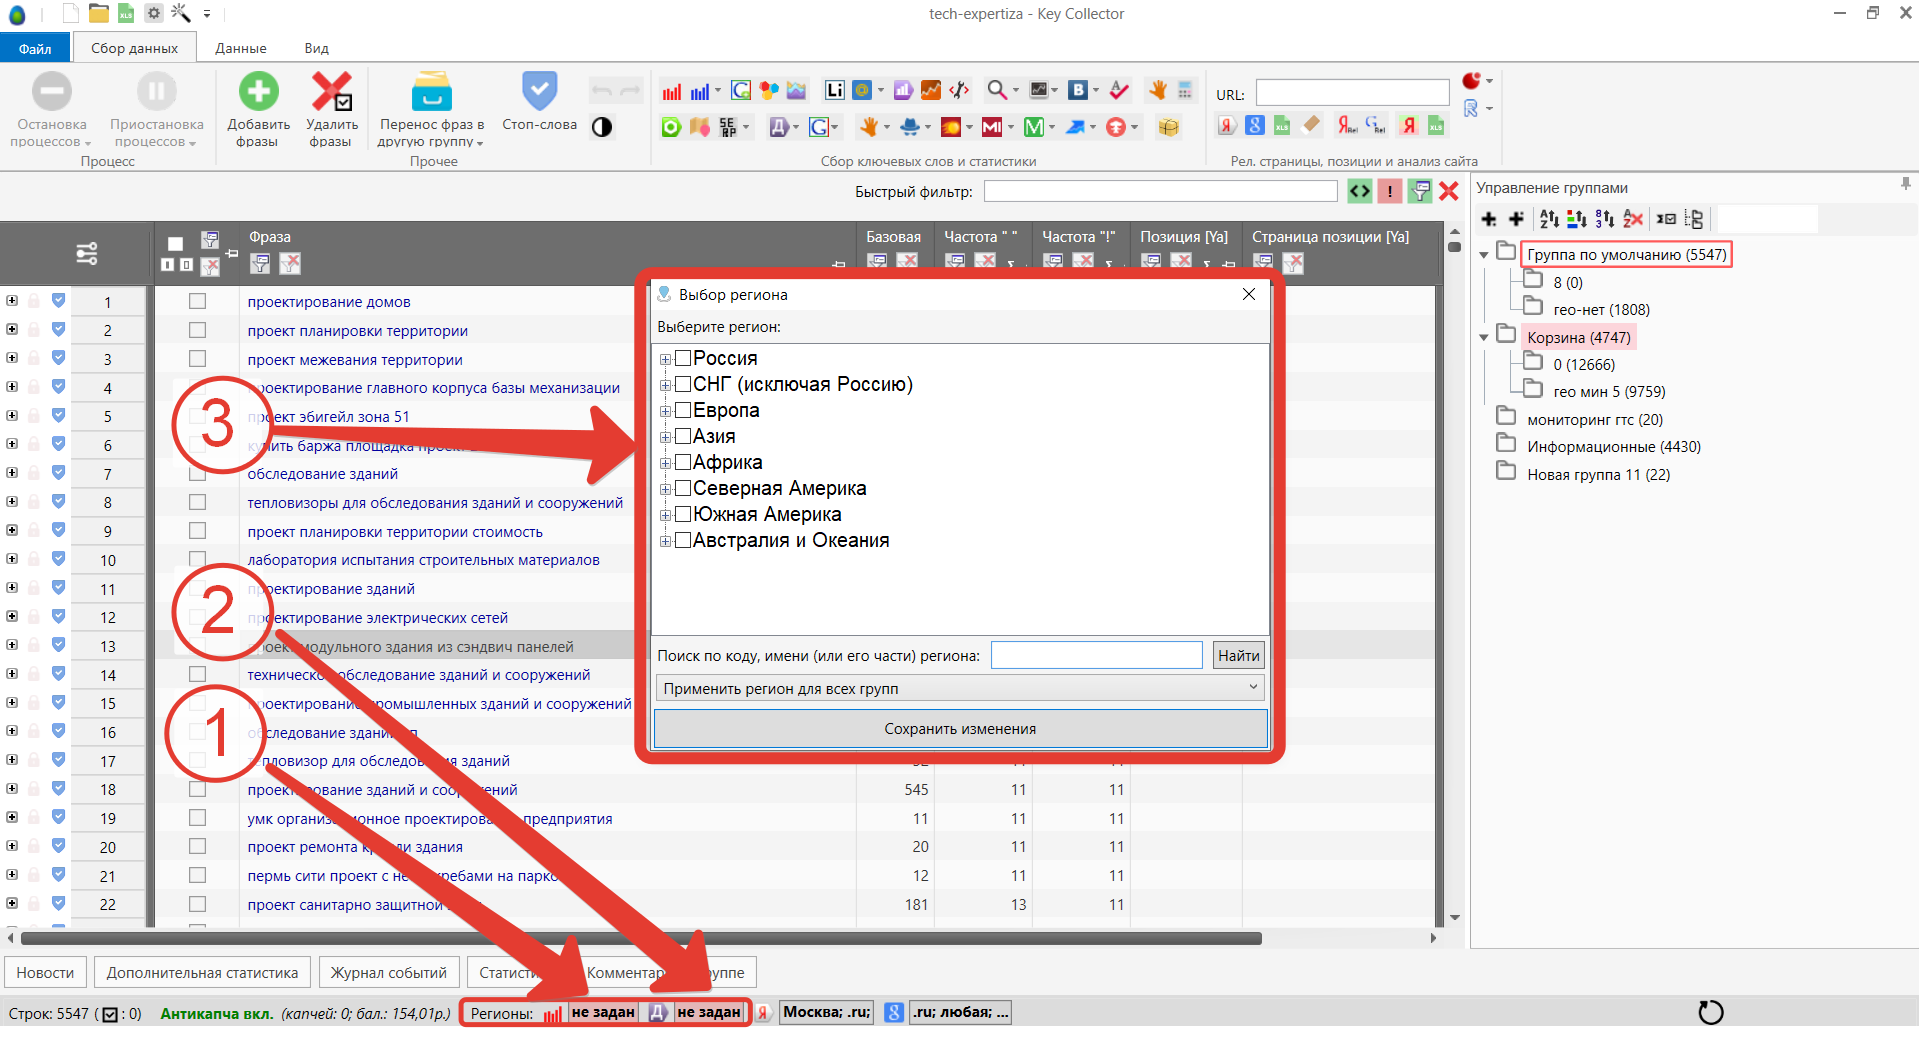Click the Delete phrases red cross icon
The height and width of the screenshot is (1042, 1919).
[331, 92]
